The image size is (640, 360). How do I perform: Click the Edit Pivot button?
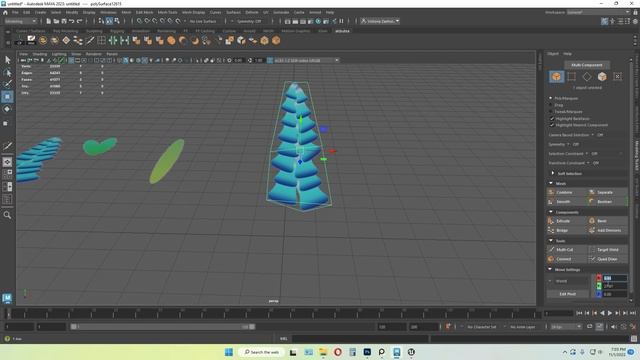click(568, 294)
